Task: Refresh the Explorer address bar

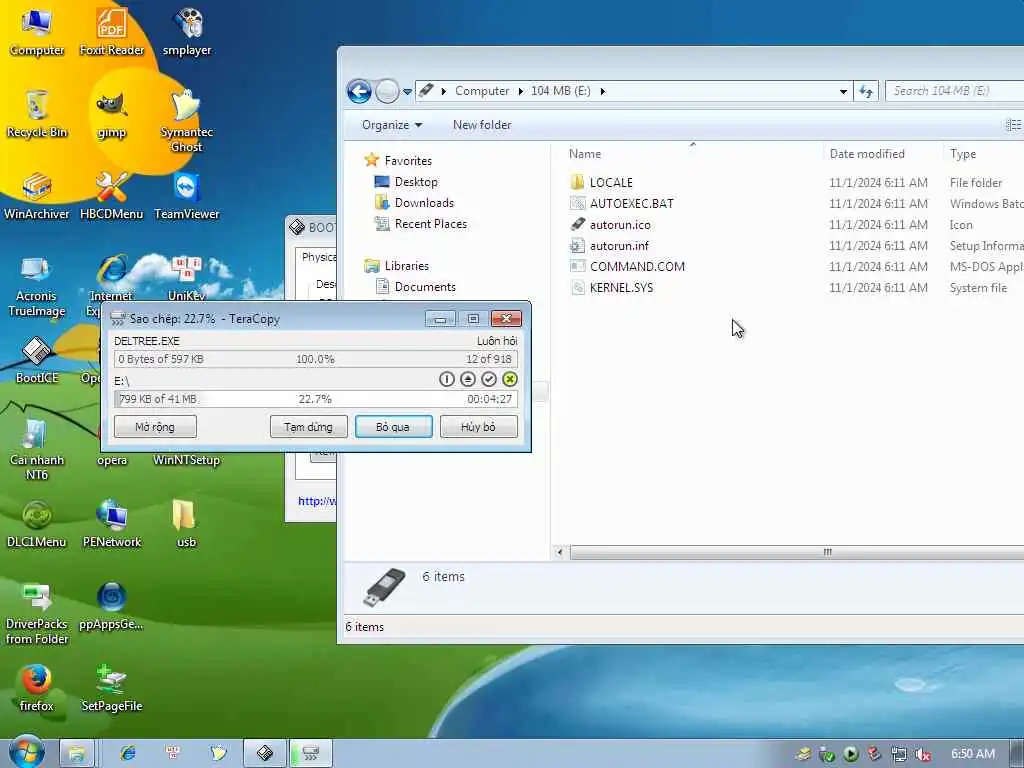Action: point(866,91)
